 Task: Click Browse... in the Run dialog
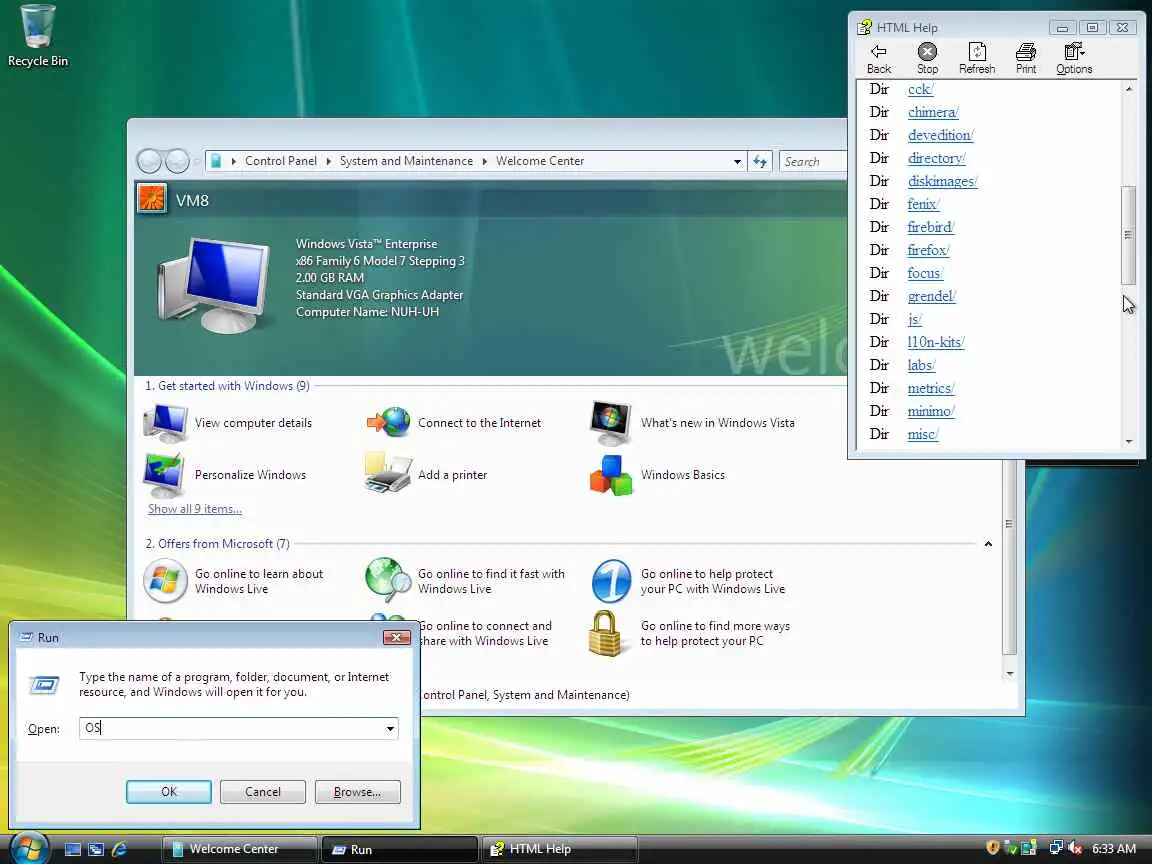pos(358,792)
